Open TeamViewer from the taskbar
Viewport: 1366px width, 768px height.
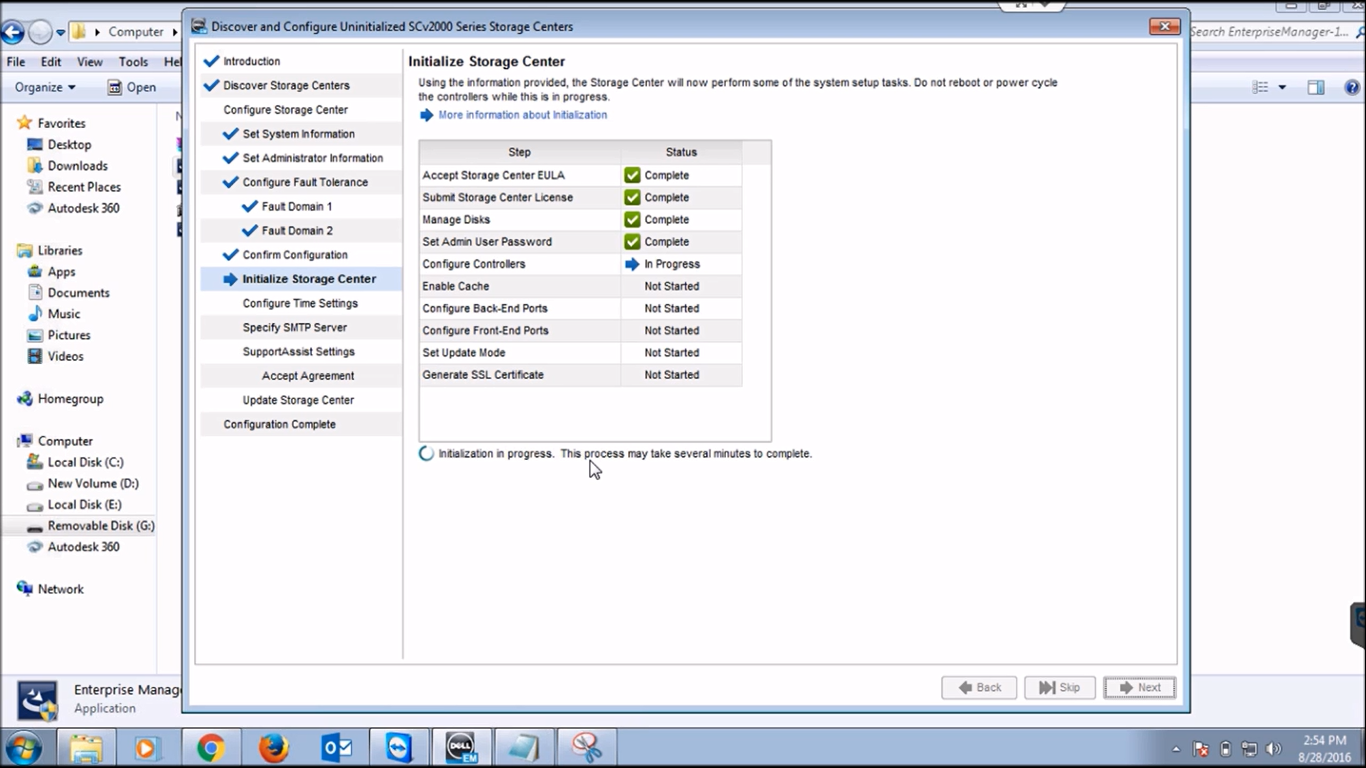click(397, 747)
